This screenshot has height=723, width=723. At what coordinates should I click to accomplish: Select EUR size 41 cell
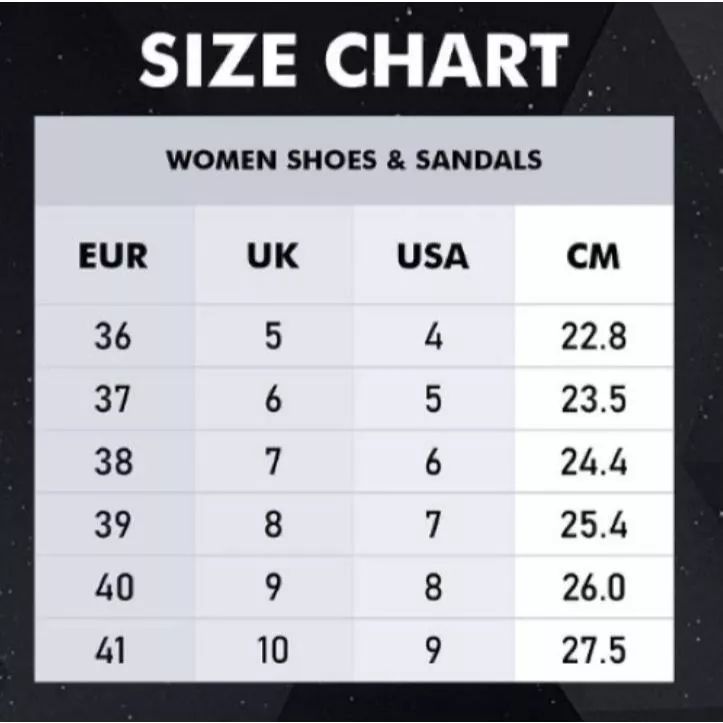(112, 651)
